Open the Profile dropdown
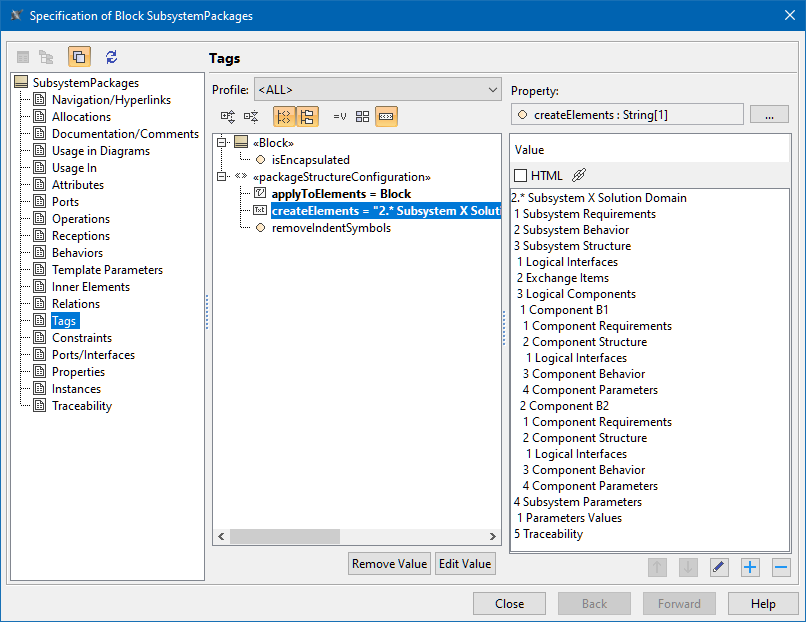 tap(377, 90)
